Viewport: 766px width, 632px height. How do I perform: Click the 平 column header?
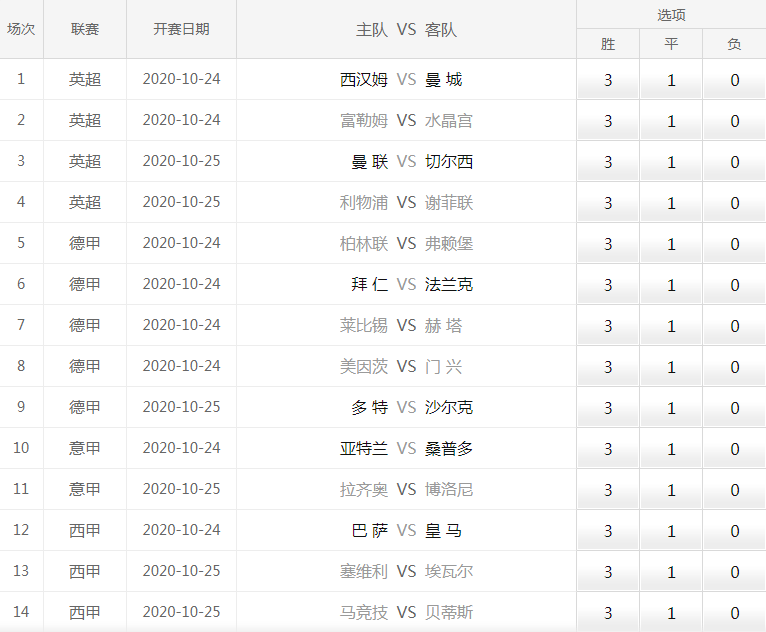671,44
